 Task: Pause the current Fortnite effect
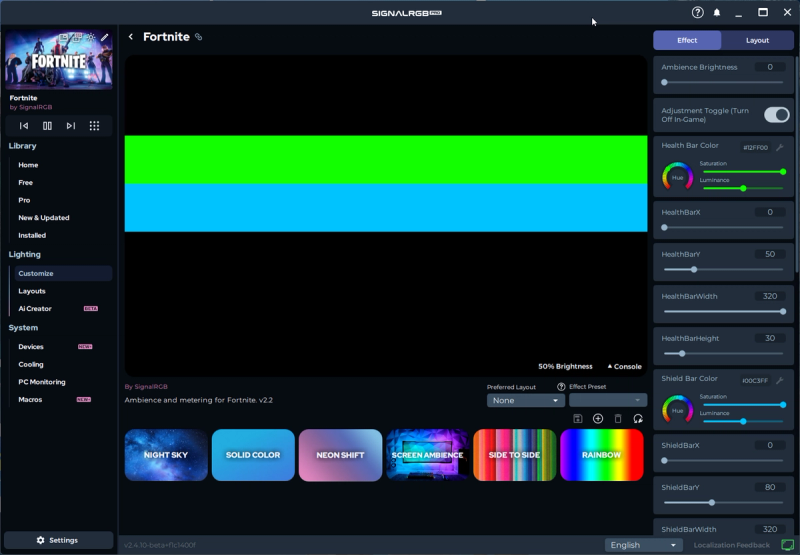click(47, 126)
